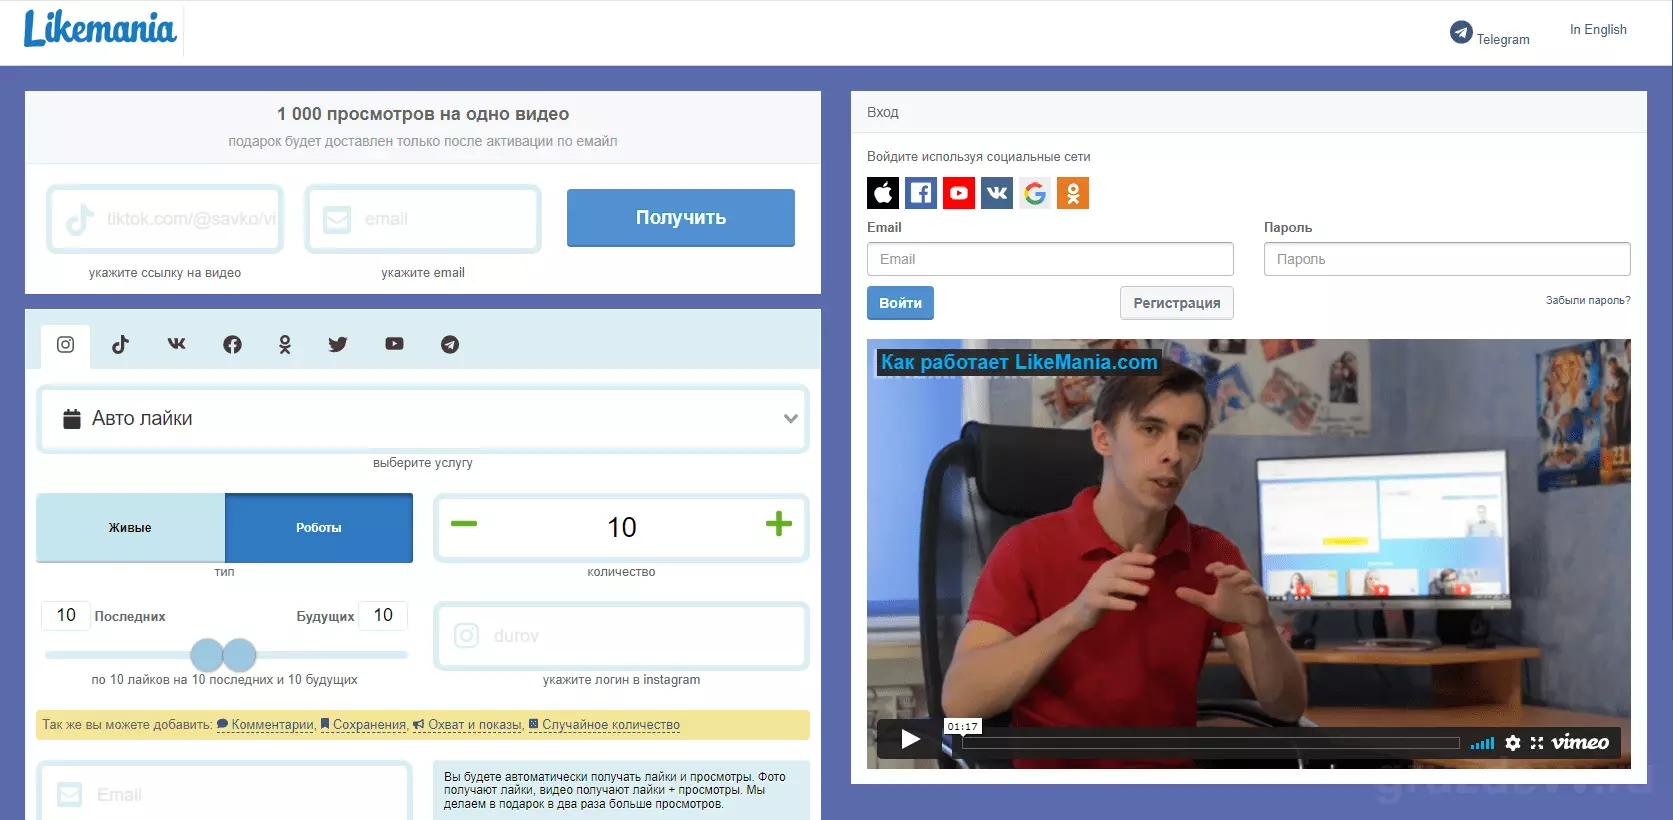Select the YouTube services tab
Image resolution: width=1673 pixels, height=820 pixels.
pos(394,345)
